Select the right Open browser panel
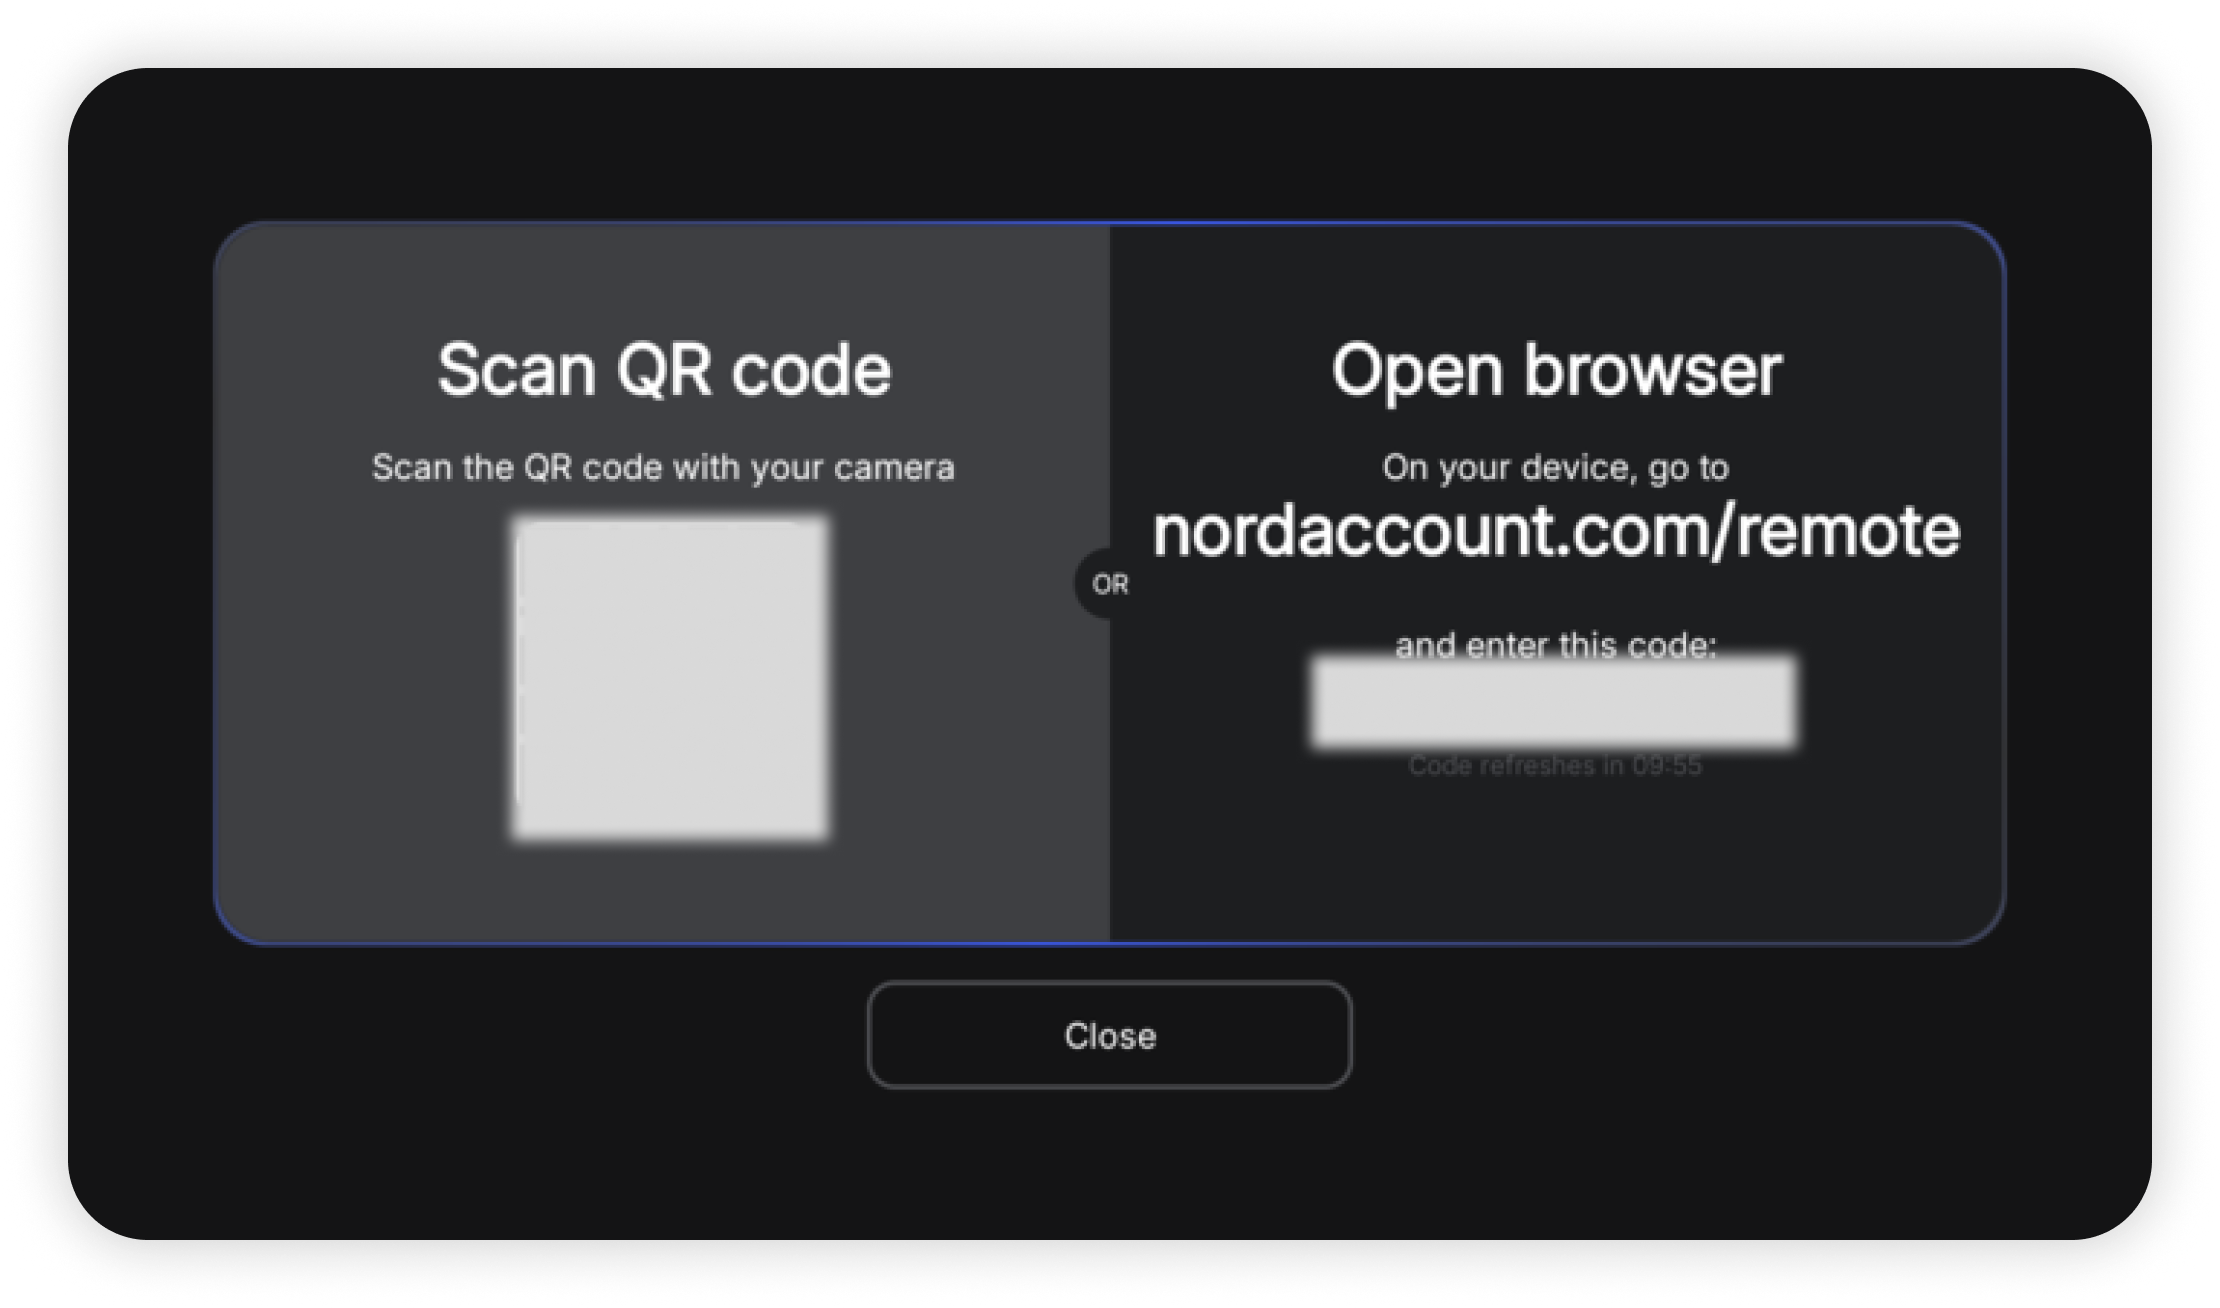The width and height of the screenshot is (2220, 1308). pos(1556,583)
